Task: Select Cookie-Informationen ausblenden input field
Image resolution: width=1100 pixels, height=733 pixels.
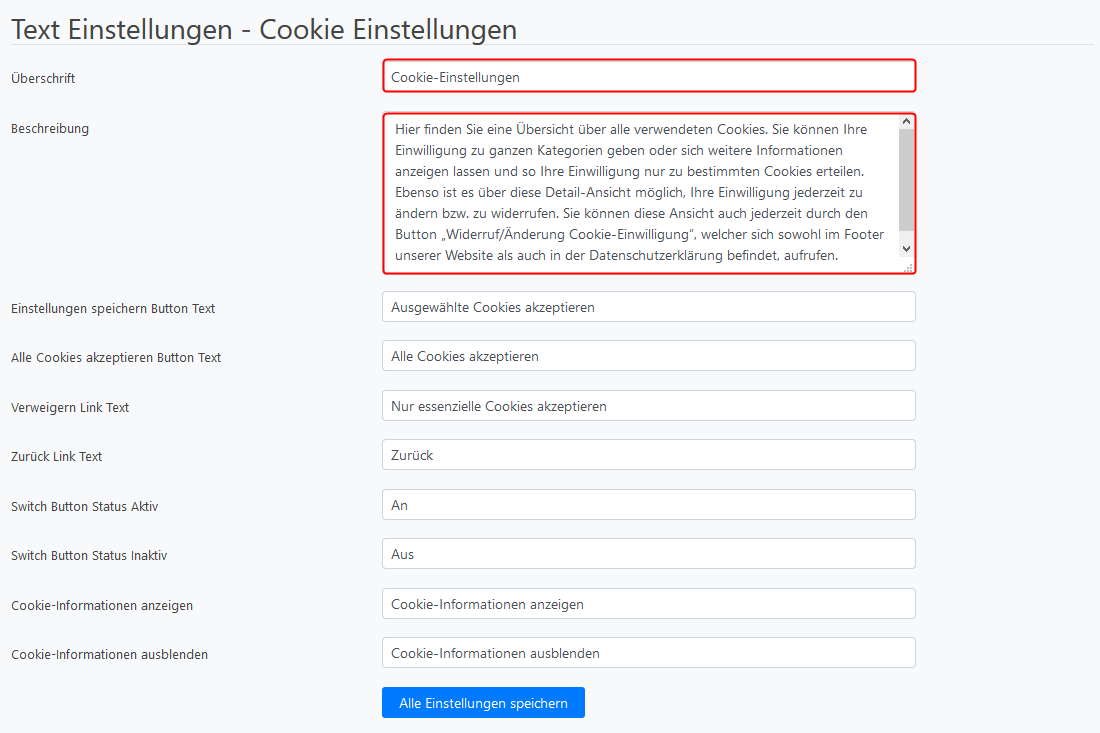Action: click(649, 653)
